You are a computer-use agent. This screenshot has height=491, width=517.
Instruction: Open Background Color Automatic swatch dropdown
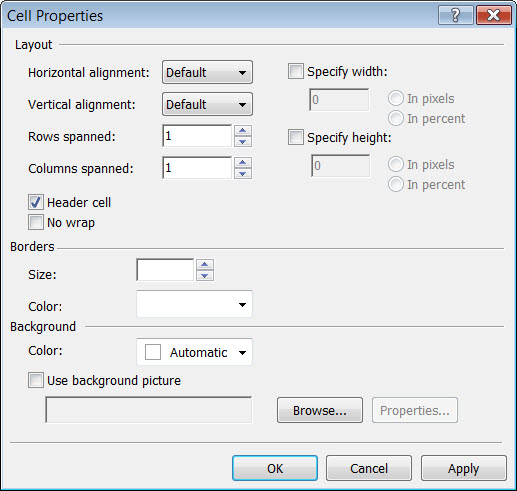tap(194, 352)
